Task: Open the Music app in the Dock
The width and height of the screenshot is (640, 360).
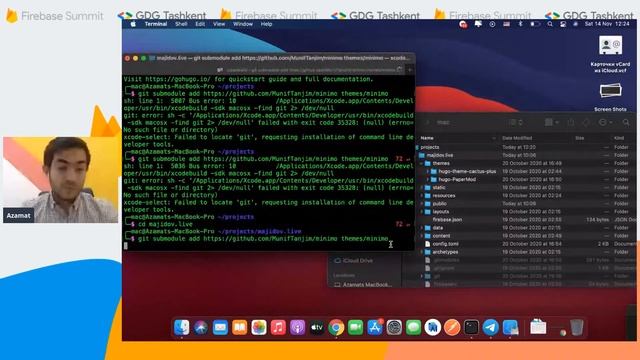Action: 278,327
